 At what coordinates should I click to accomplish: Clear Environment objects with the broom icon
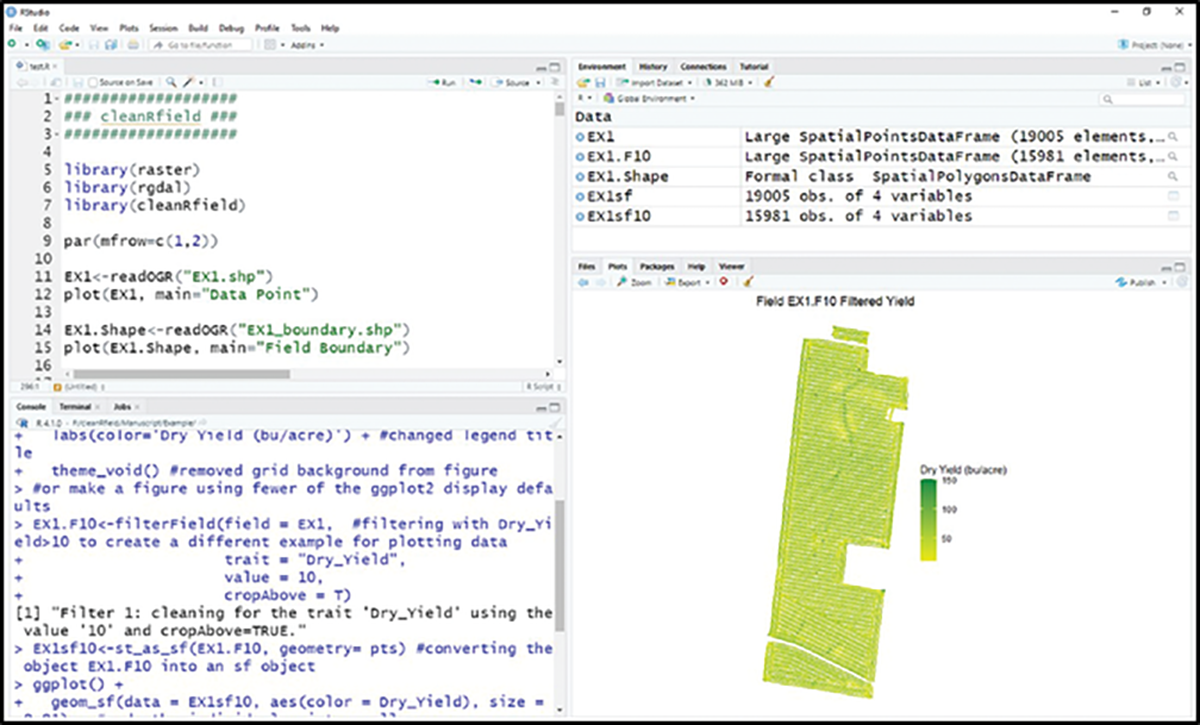click(x=768, y=82)
